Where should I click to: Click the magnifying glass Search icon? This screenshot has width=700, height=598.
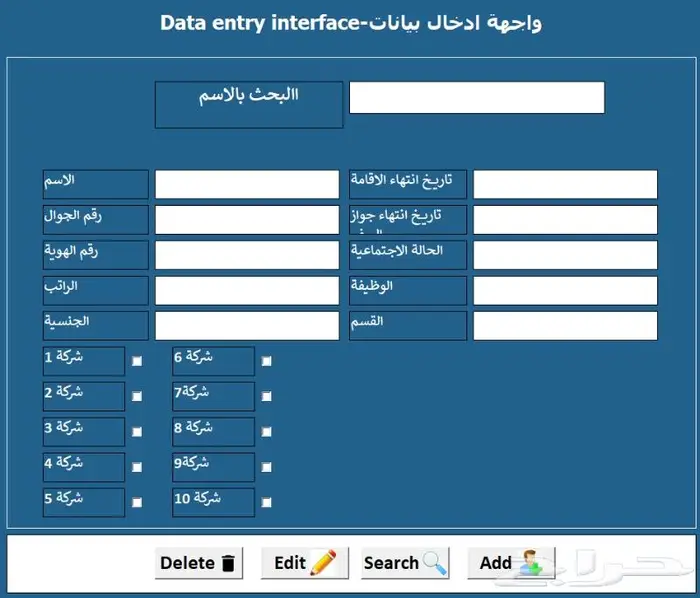click(435, 563)
